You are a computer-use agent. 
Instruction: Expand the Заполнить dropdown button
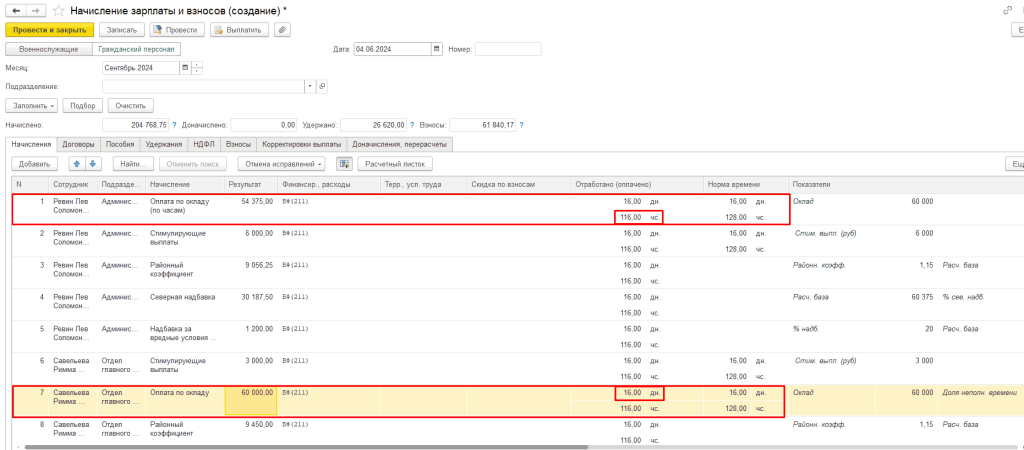coord(33,105)
